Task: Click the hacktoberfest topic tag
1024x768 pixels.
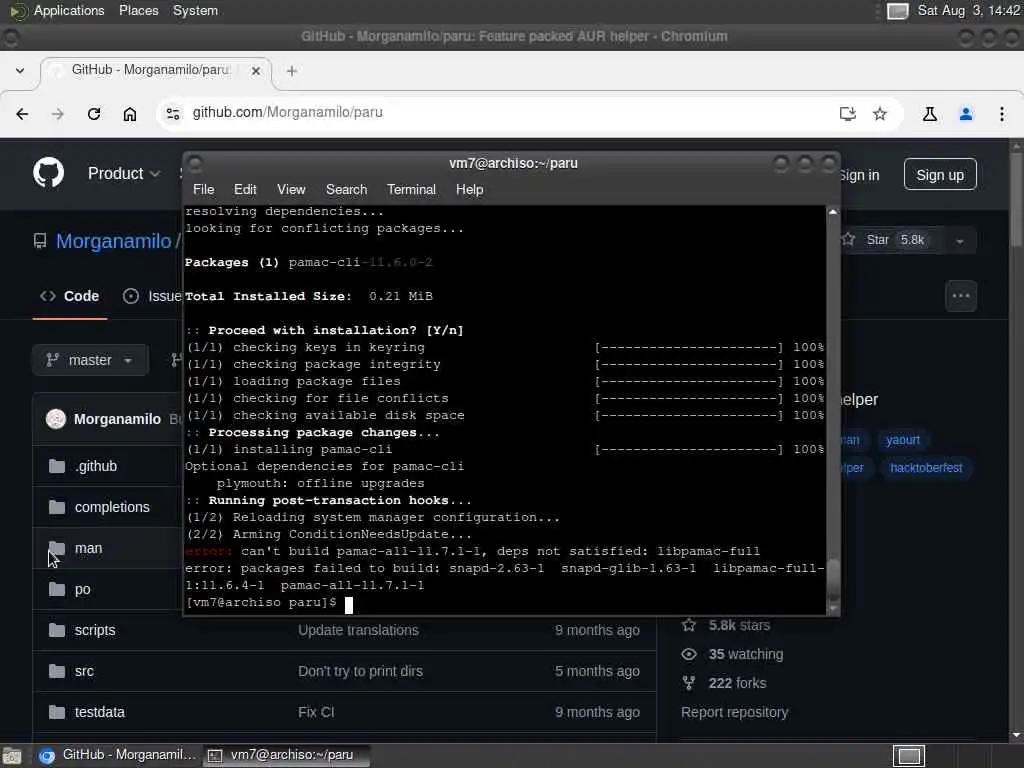Action: [926, 468]
